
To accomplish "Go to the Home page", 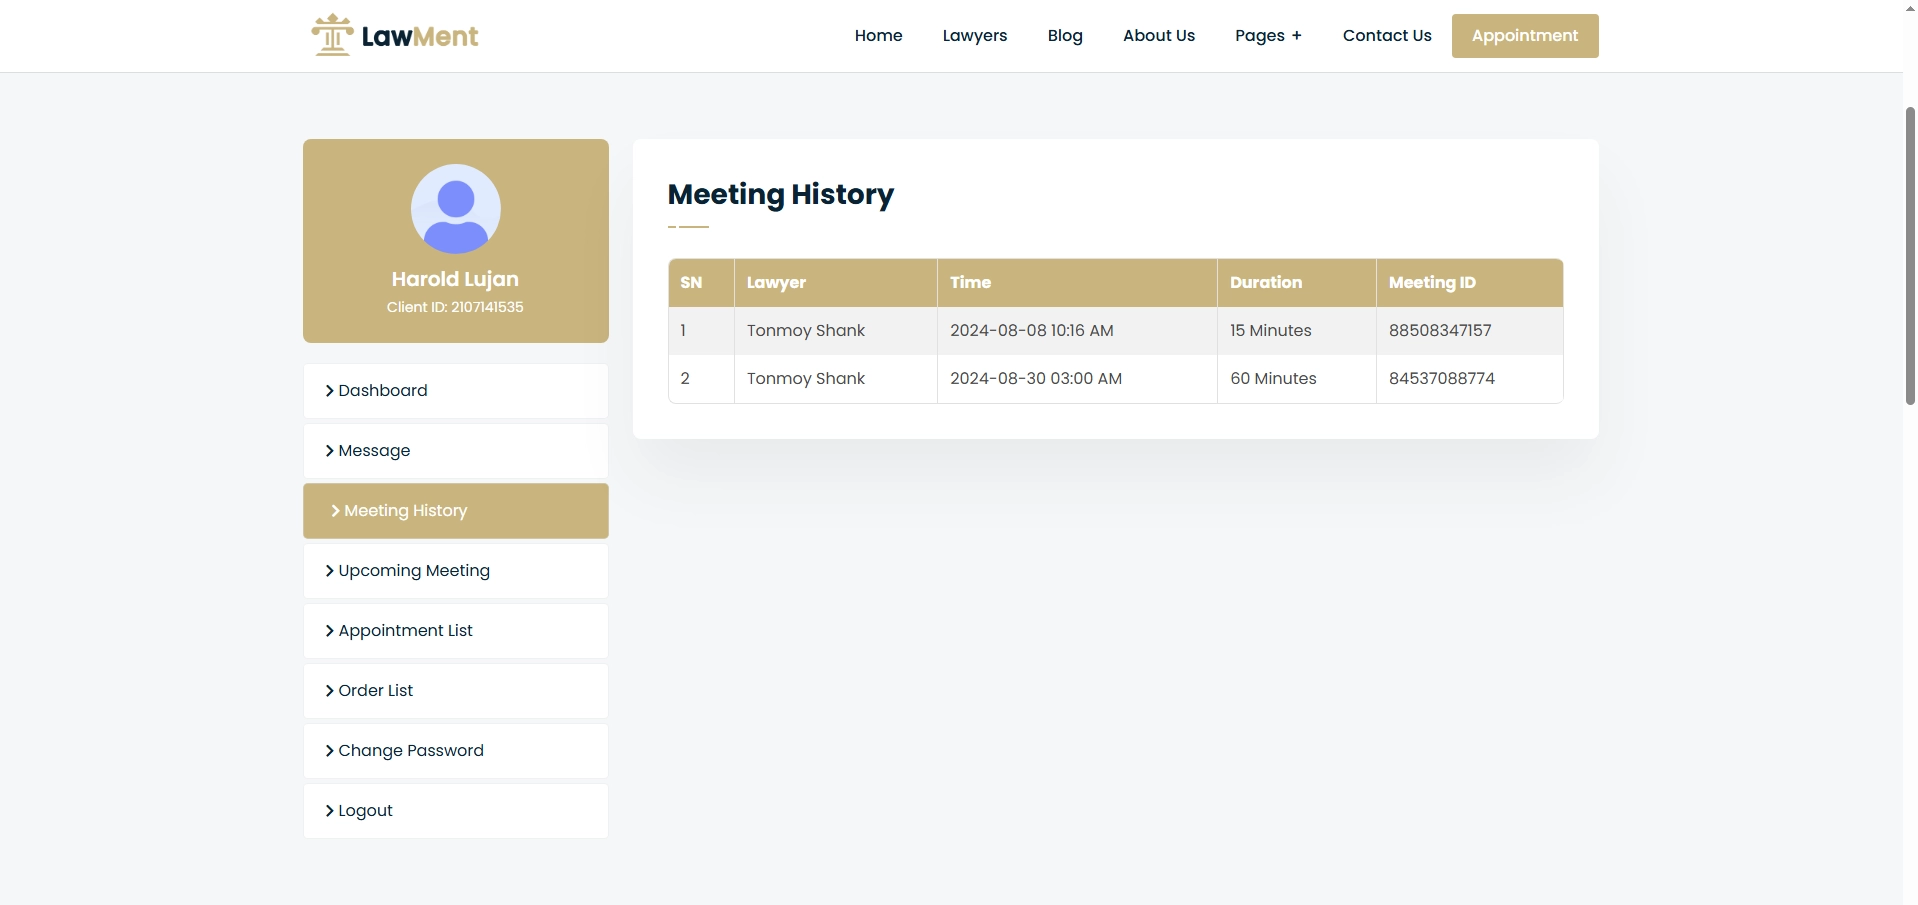I will point(878,36).
